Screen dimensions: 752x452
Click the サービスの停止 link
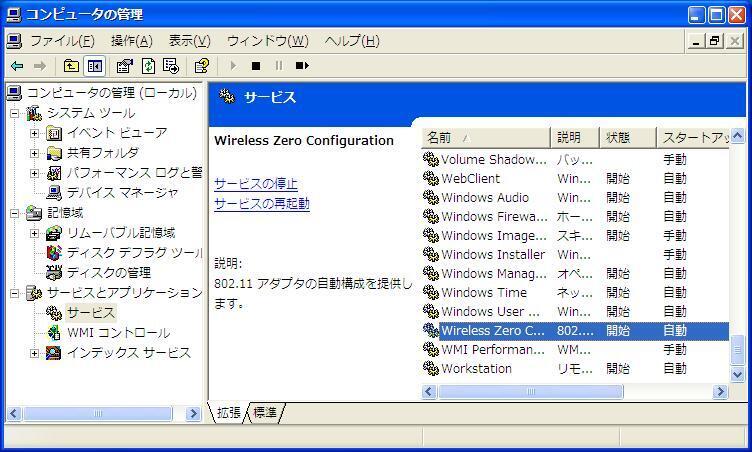(x=255, y=184)
